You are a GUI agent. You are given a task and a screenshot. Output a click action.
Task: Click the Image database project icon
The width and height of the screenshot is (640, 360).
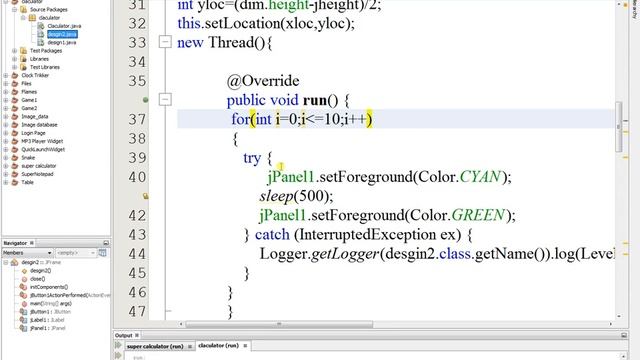tap(15, 124)
